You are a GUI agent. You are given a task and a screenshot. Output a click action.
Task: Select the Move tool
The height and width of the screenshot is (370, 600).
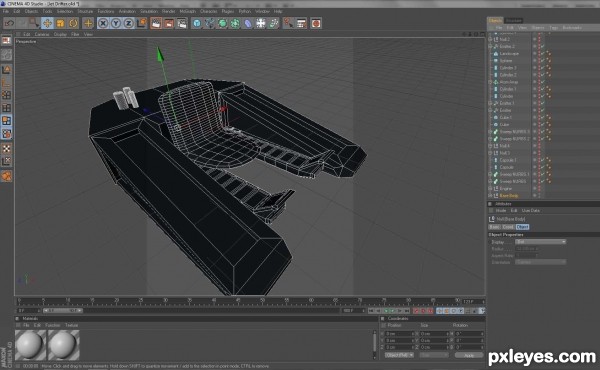pos(47,23)
